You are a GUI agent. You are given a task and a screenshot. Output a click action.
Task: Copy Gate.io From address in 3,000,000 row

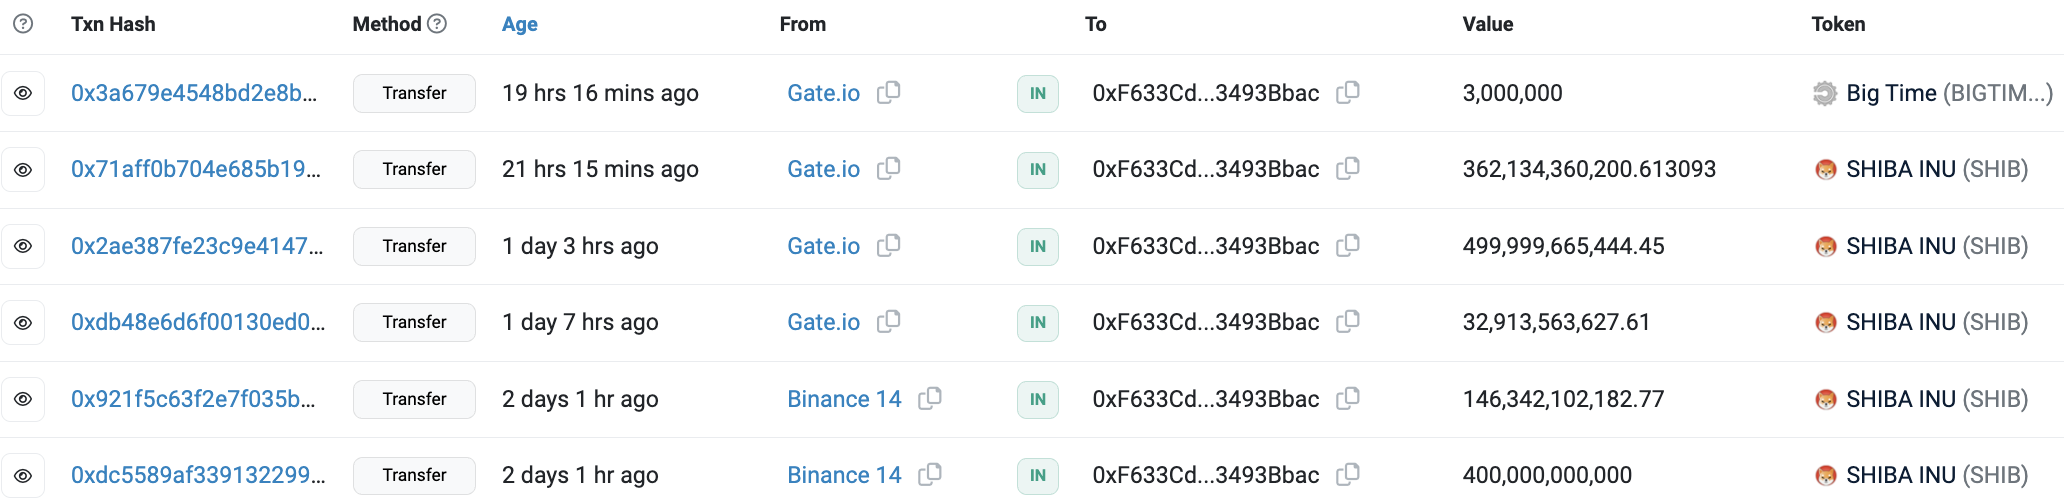point(888,93)
